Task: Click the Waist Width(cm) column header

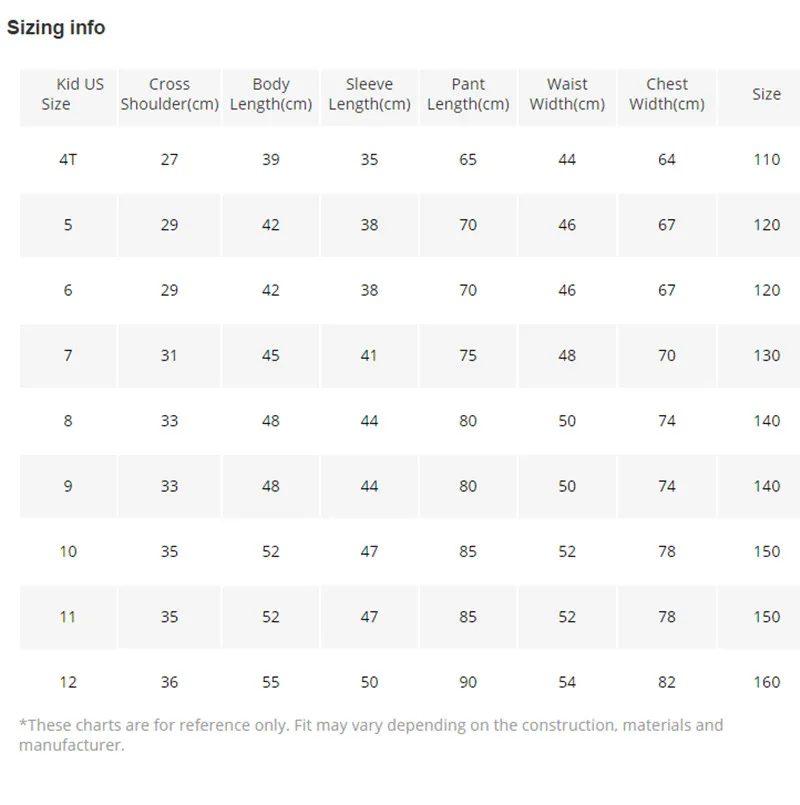Action: coord(567,94)
